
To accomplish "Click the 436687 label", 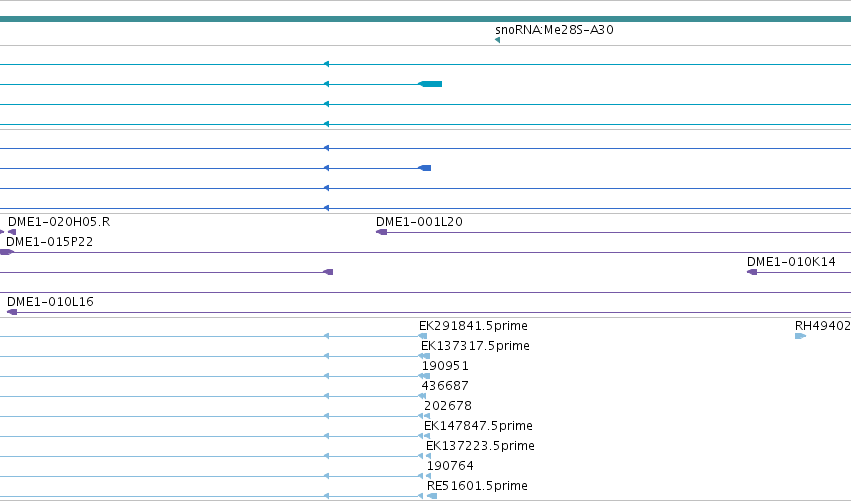I will 445,386.
